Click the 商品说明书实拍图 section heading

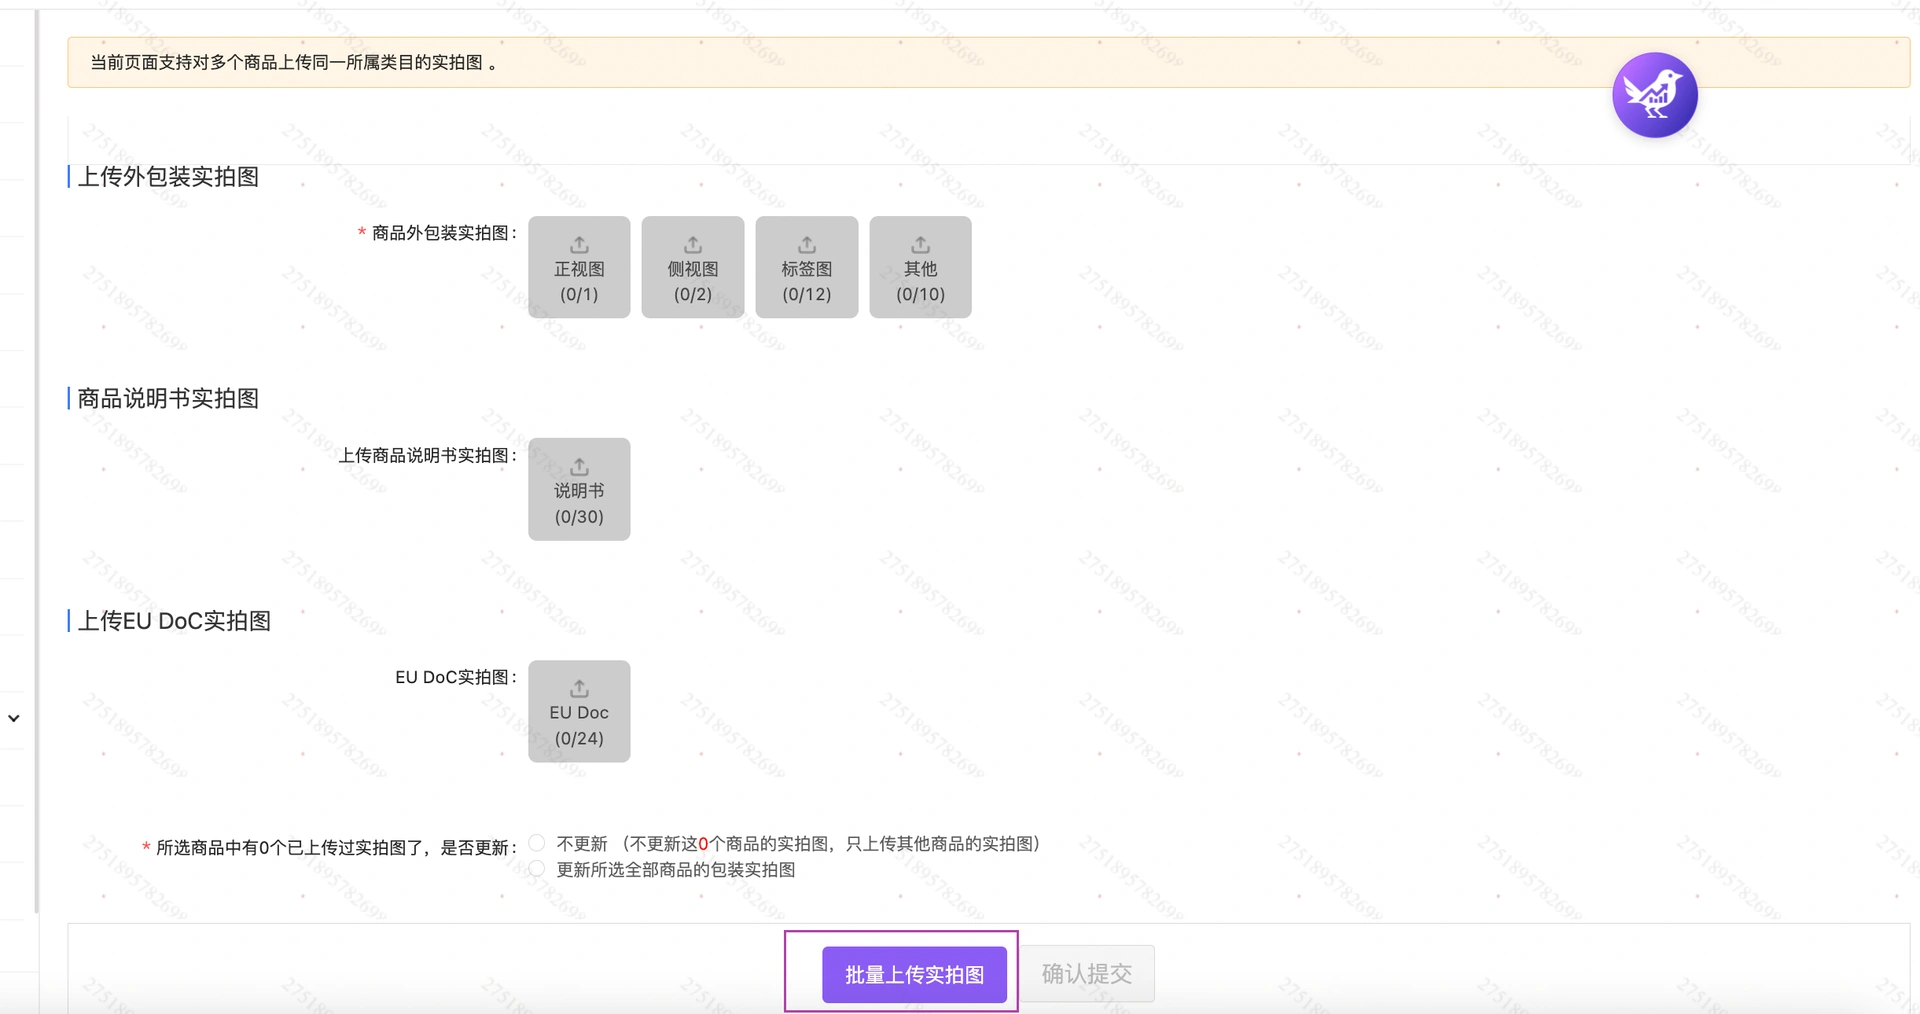coord(168,398)
